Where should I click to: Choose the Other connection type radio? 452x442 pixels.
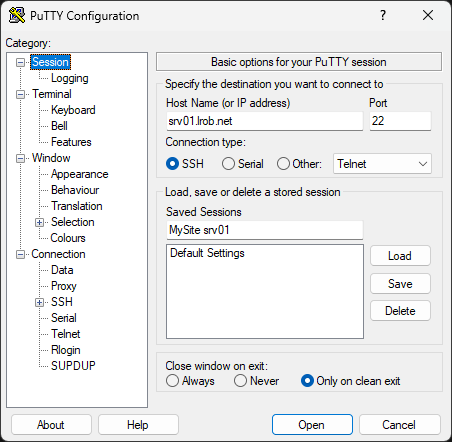tap(283, 164)
